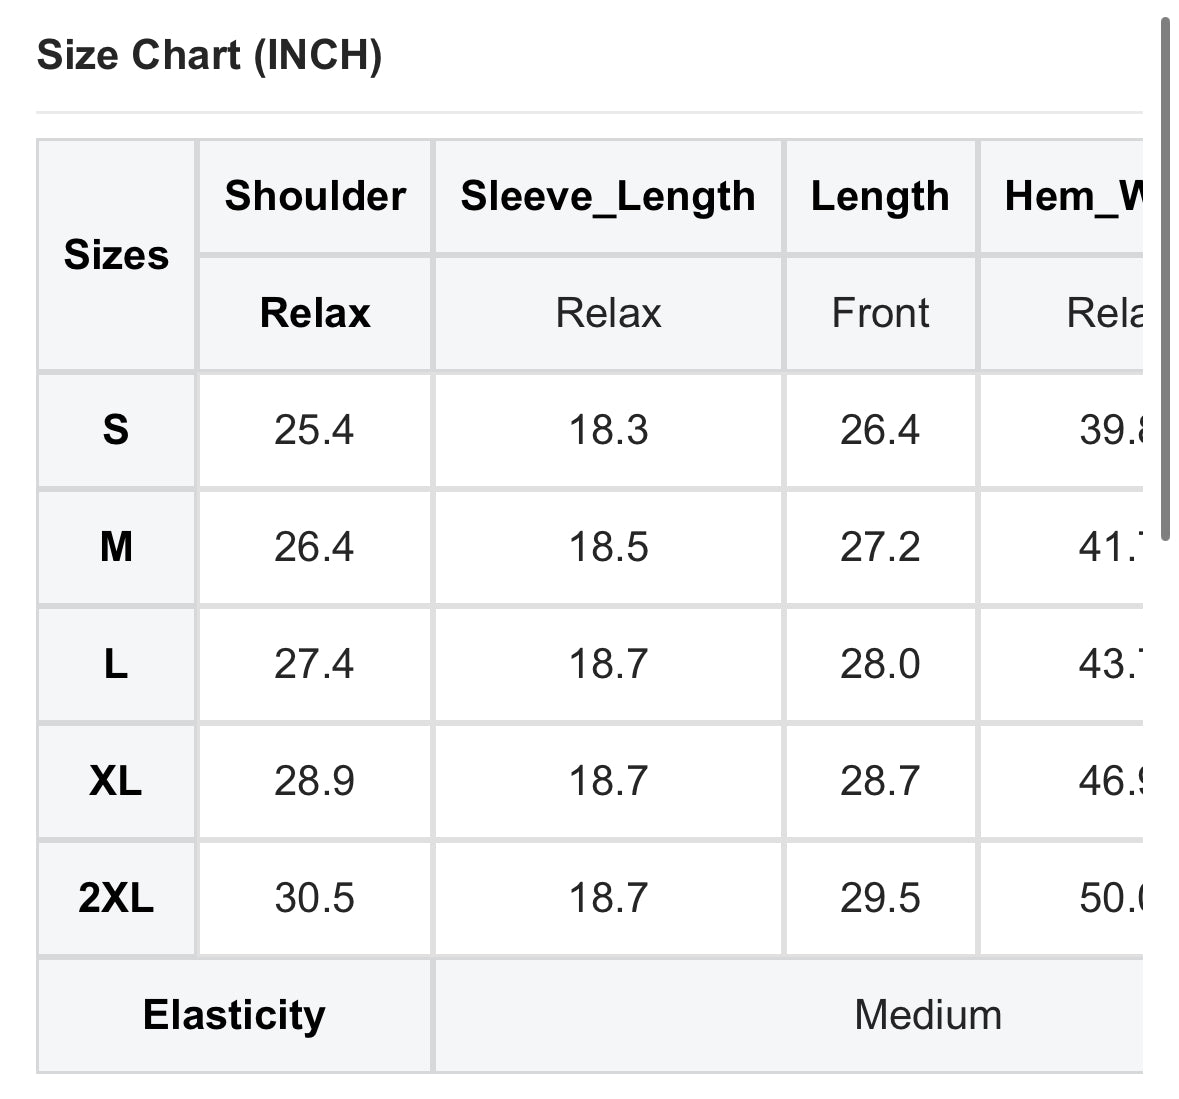The image size is (1179, 1099).
Task: Select the M size row label
Action: pyautogui.click(x=116, y=547)
